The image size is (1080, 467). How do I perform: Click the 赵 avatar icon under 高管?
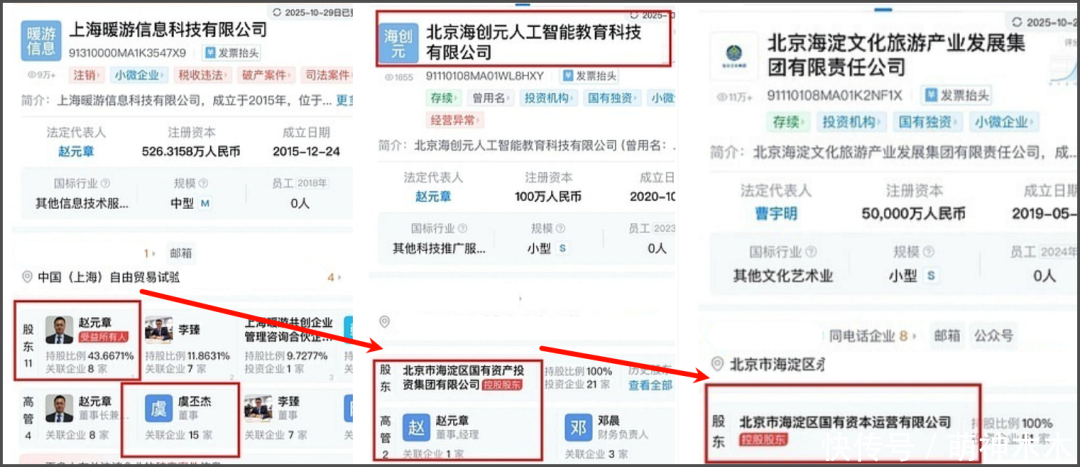point(416,427)
